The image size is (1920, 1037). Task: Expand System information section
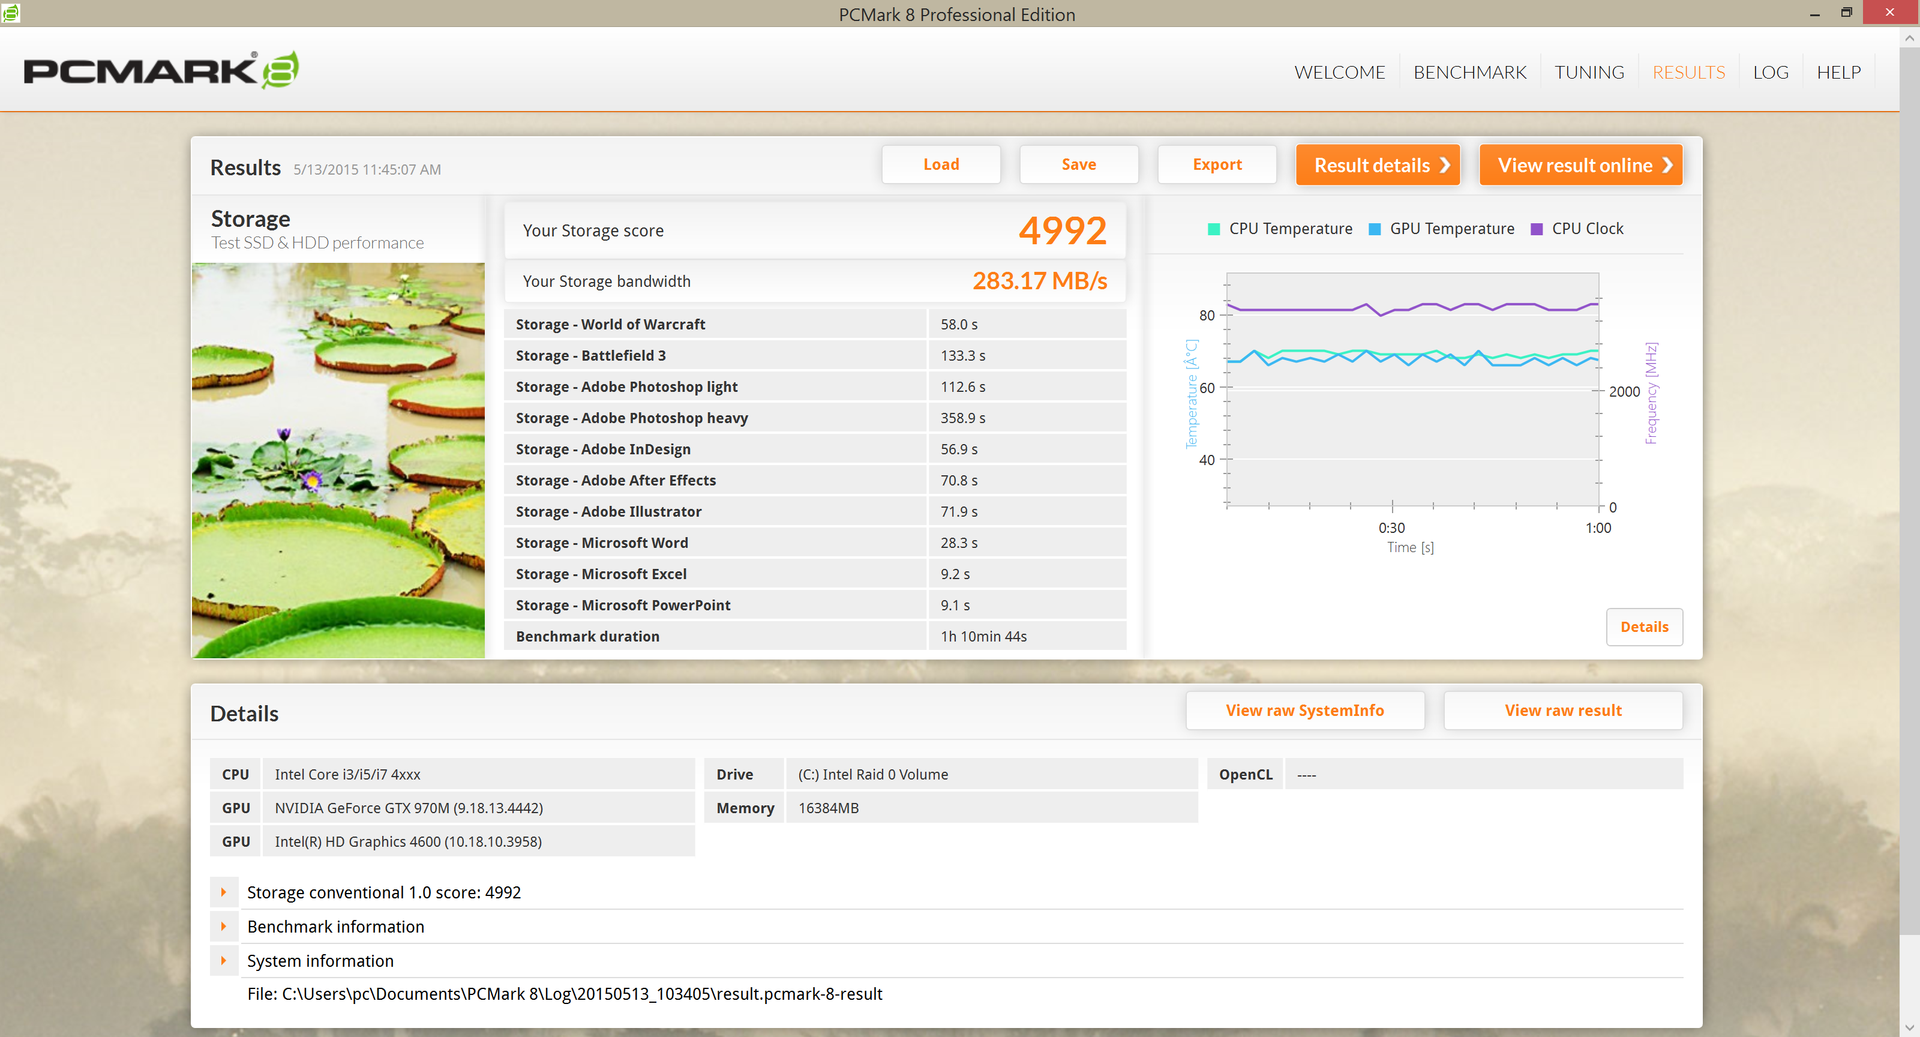click(x=224, y=960)
